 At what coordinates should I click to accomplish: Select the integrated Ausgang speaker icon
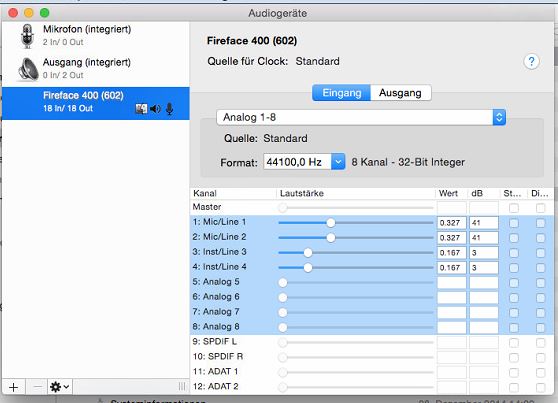point(28,69)
